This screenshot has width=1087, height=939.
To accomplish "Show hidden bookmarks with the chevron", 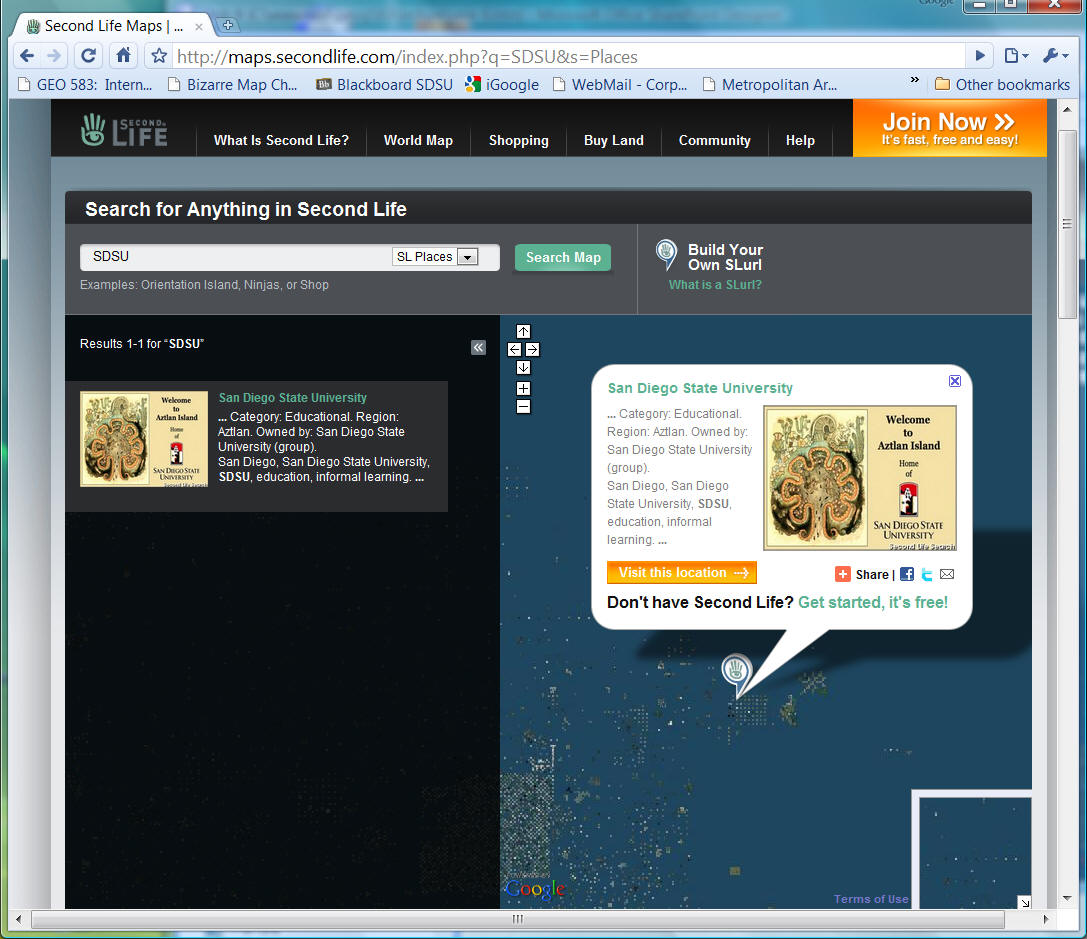I will tap(914, 80).
